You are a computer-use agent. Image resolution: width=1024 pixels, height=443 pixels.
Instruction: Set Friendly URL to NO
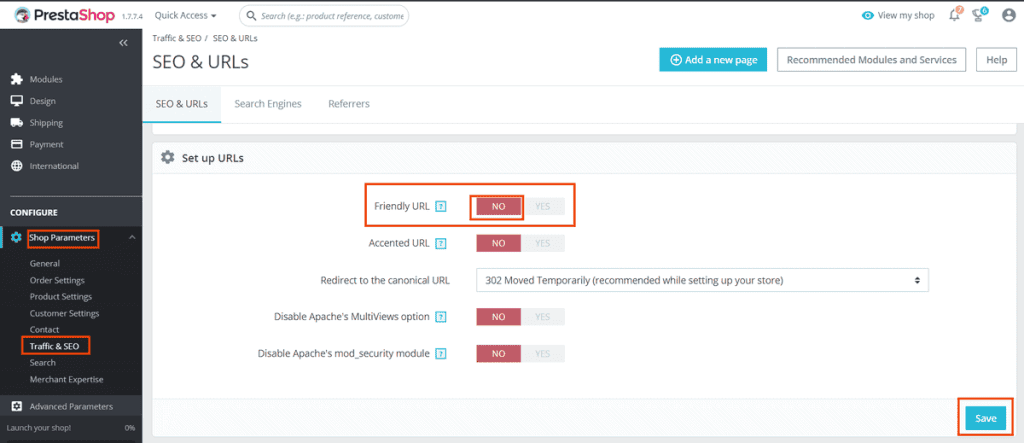tap(498, 206)
